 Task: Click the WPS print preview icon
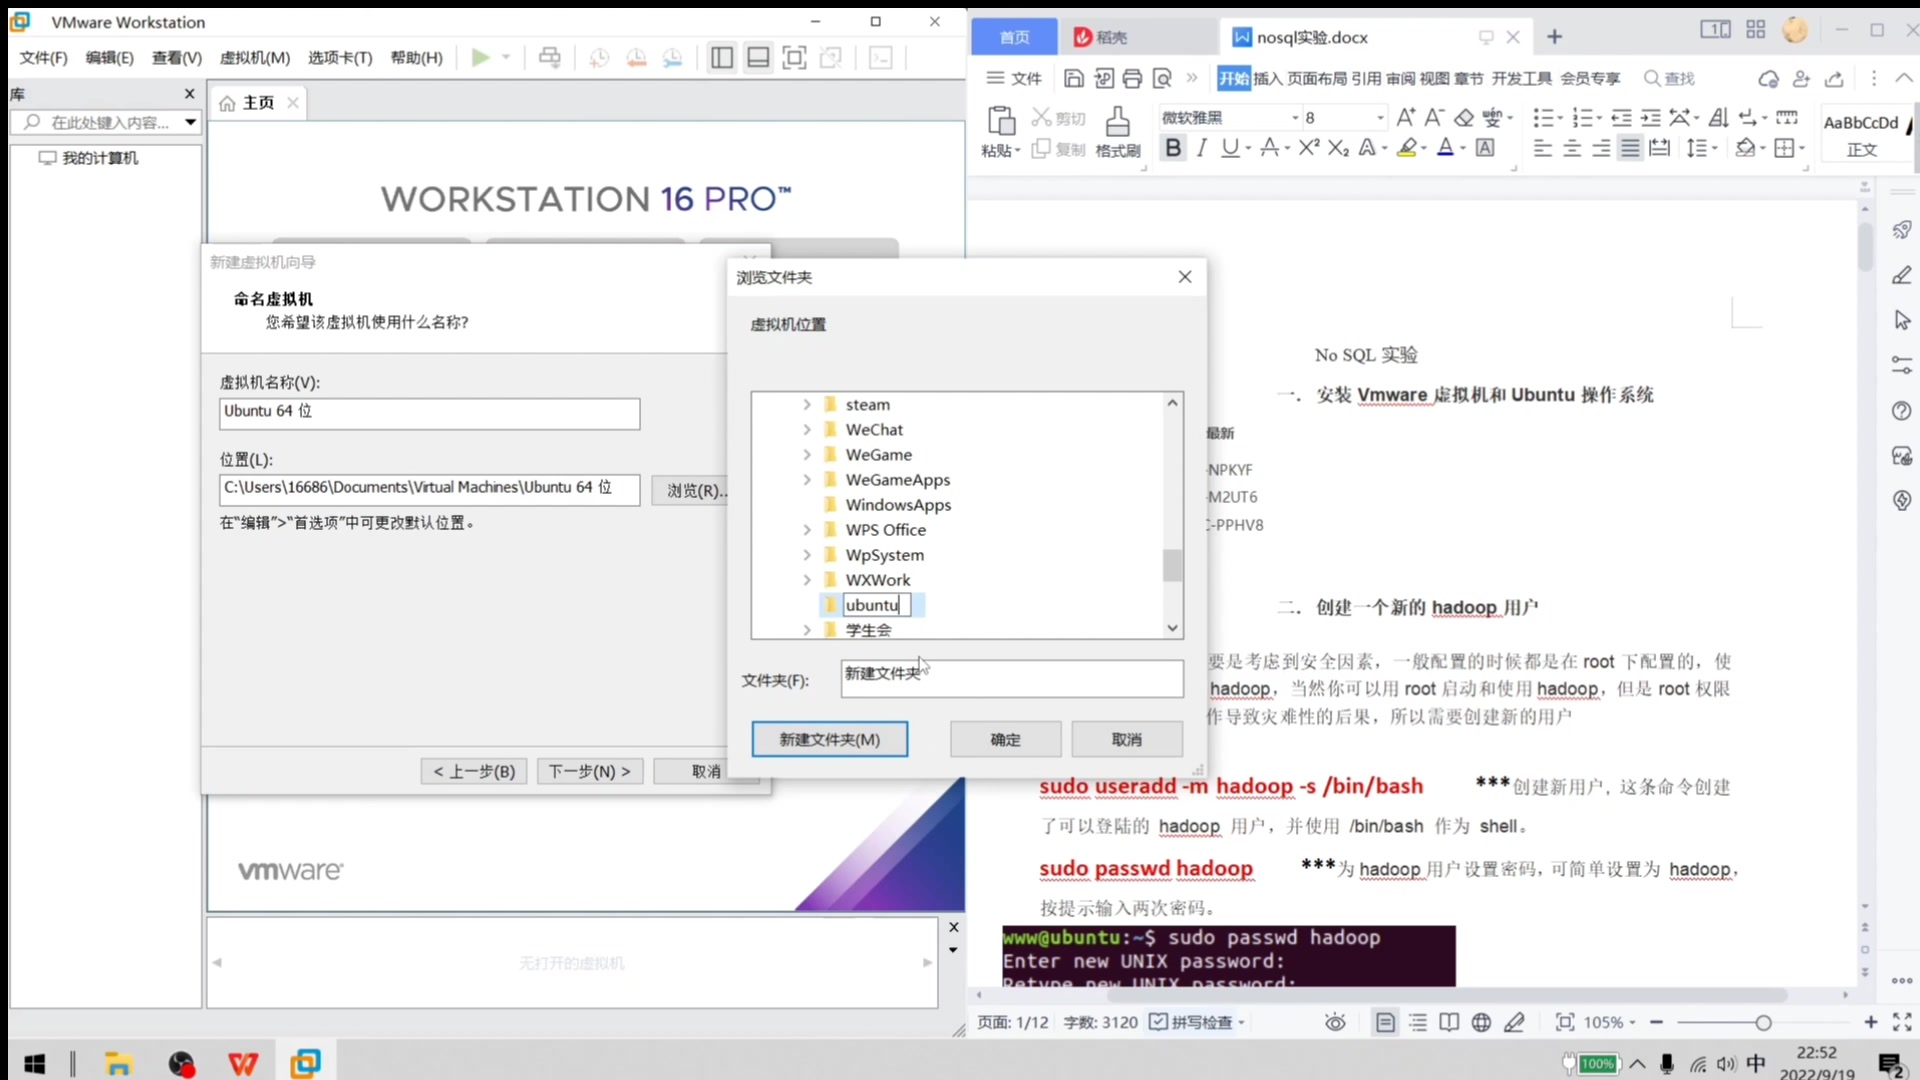(1162, 78)
